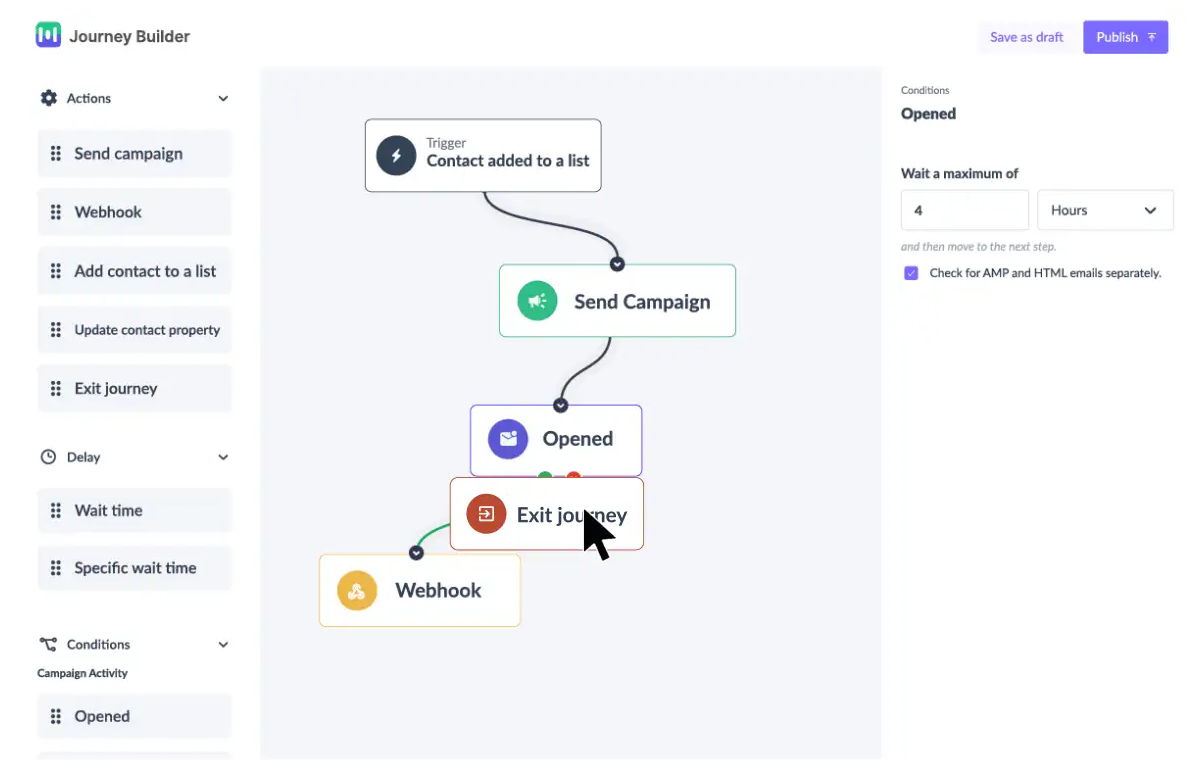The width and height of the screenshot is (1200, 767).
Task: Uncheck AMP and HTML emails separately option
Action: coord(911,272)
